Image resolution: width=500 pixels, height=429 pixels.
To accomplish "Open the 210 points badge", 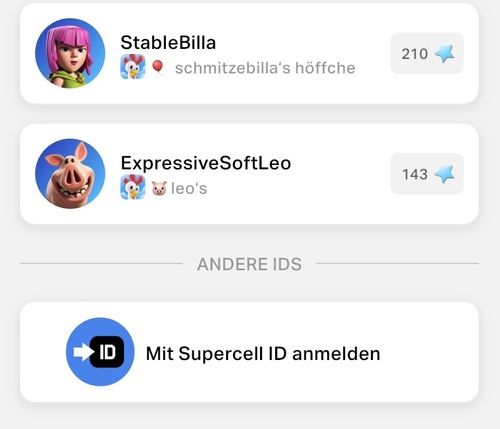I will [427, 53].
